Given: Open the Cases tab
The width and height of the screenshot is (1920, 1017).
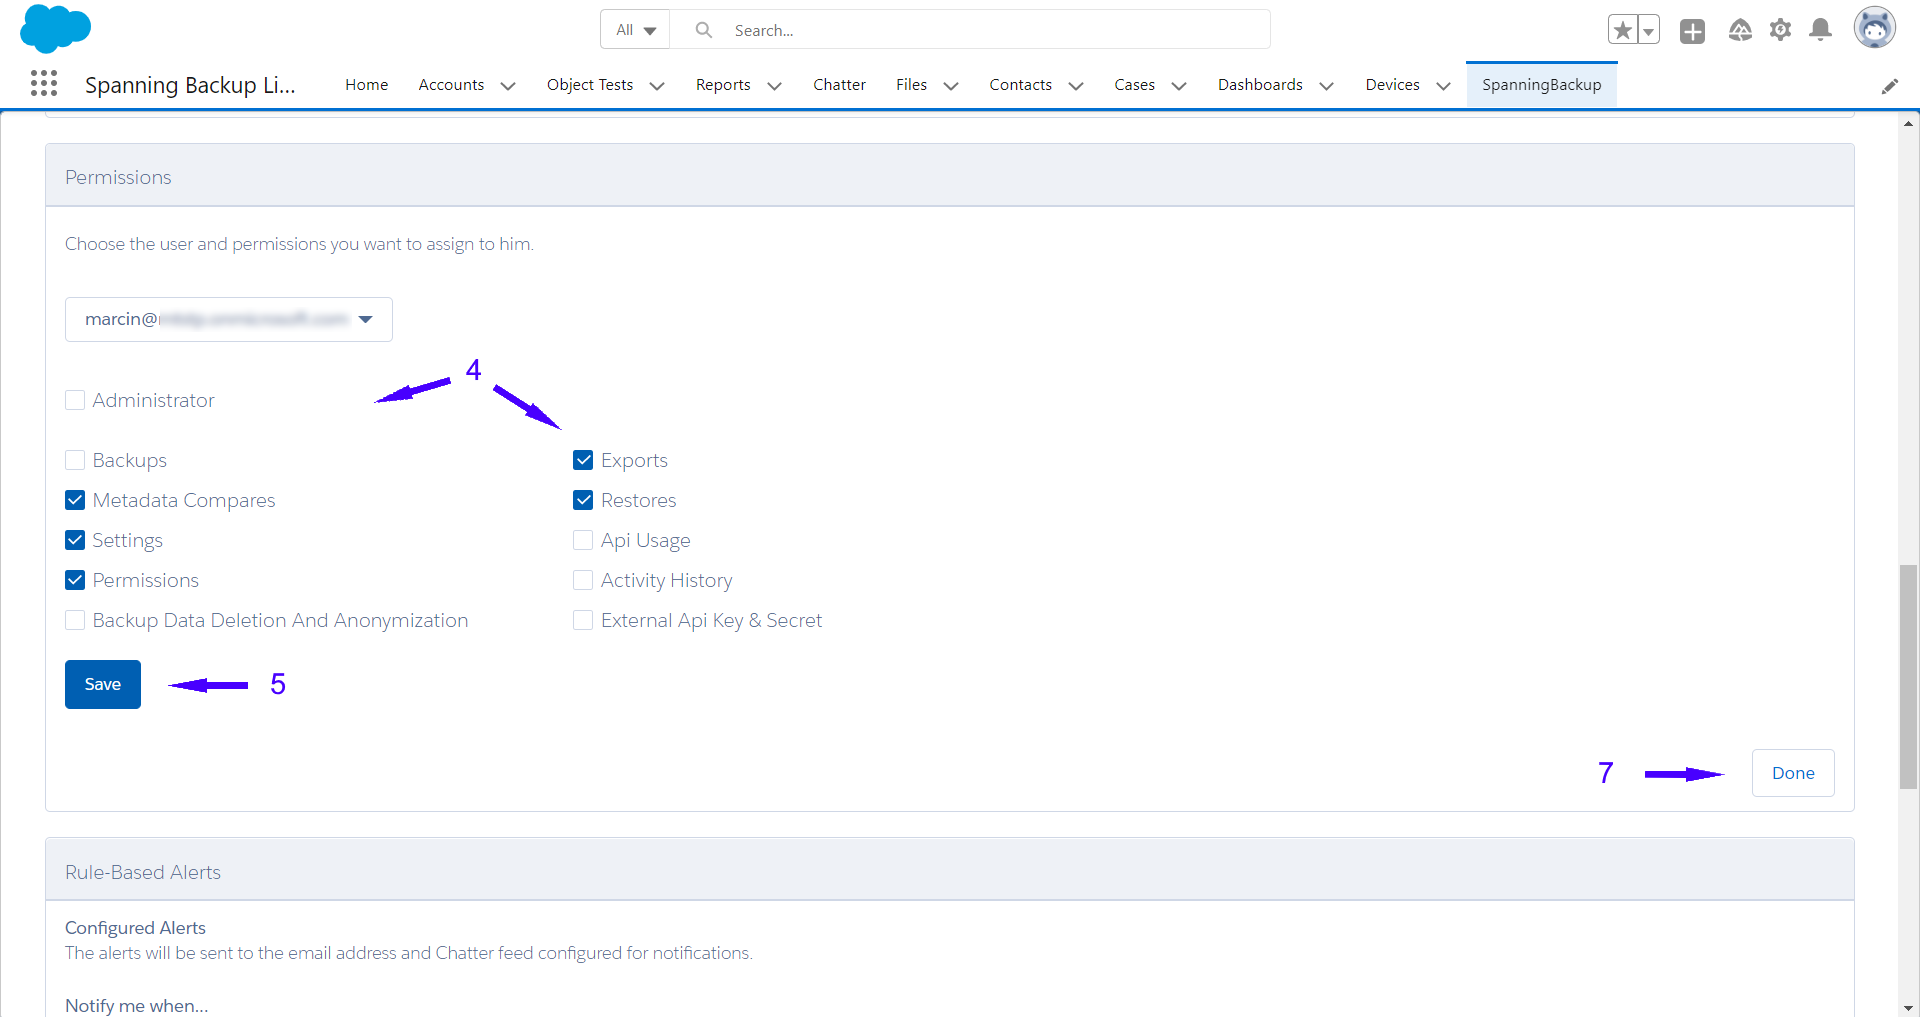Looking at the screenshot, I should pyautogui.click(x=1134, y=85).
